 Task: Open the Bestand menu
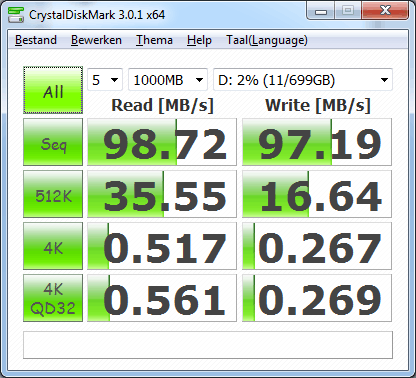tap(36, 40)
